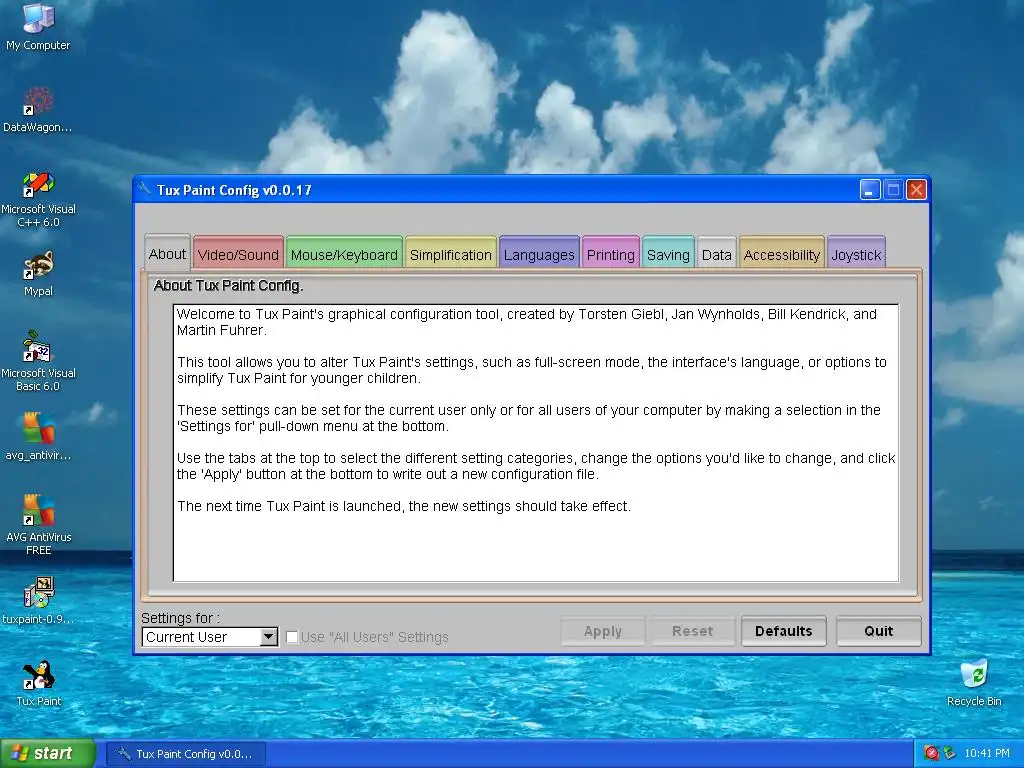The image size is (1024, 768).
Task: Click the 10:41 PM taskbar clock
Action: coord(987,754)
